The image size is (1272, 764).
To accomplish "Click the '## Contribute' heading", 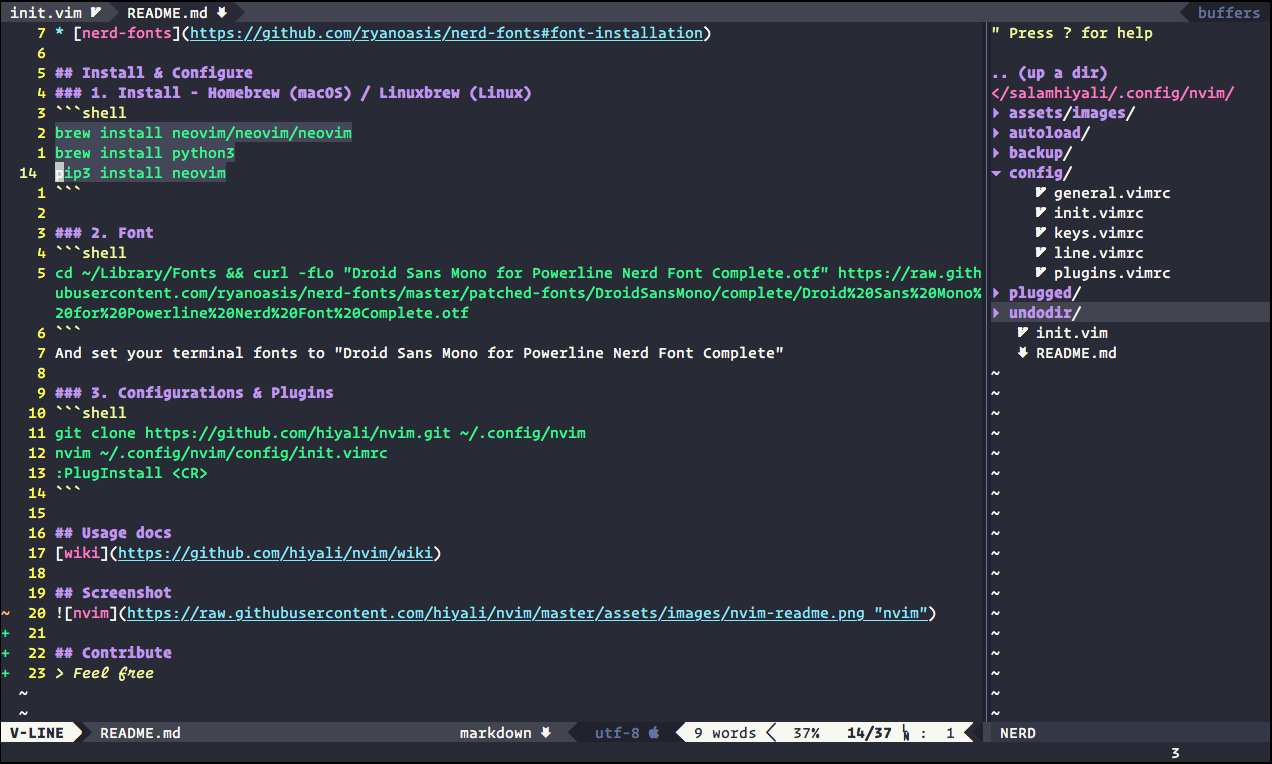I will [113, 653].
